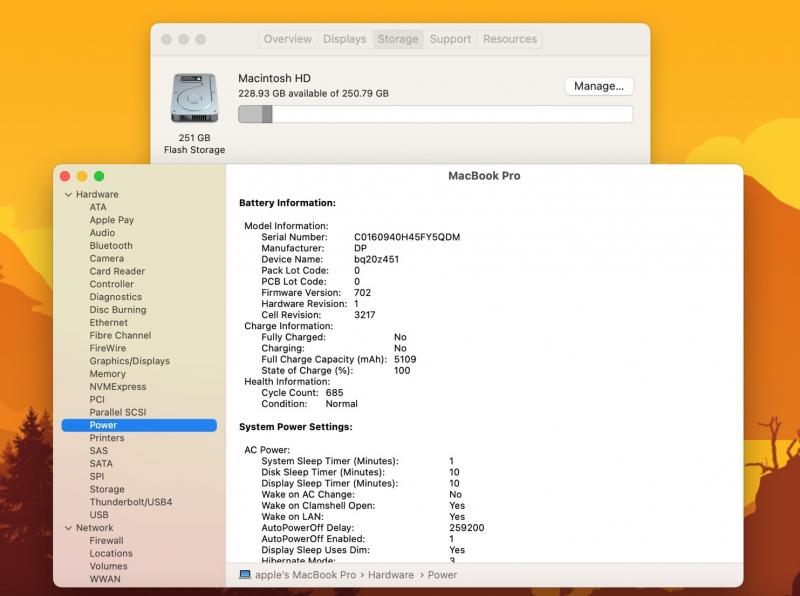Choose Printers in the sidebar
The height and width of the screenshot is (596, 800).
click(x=107, y=438)
